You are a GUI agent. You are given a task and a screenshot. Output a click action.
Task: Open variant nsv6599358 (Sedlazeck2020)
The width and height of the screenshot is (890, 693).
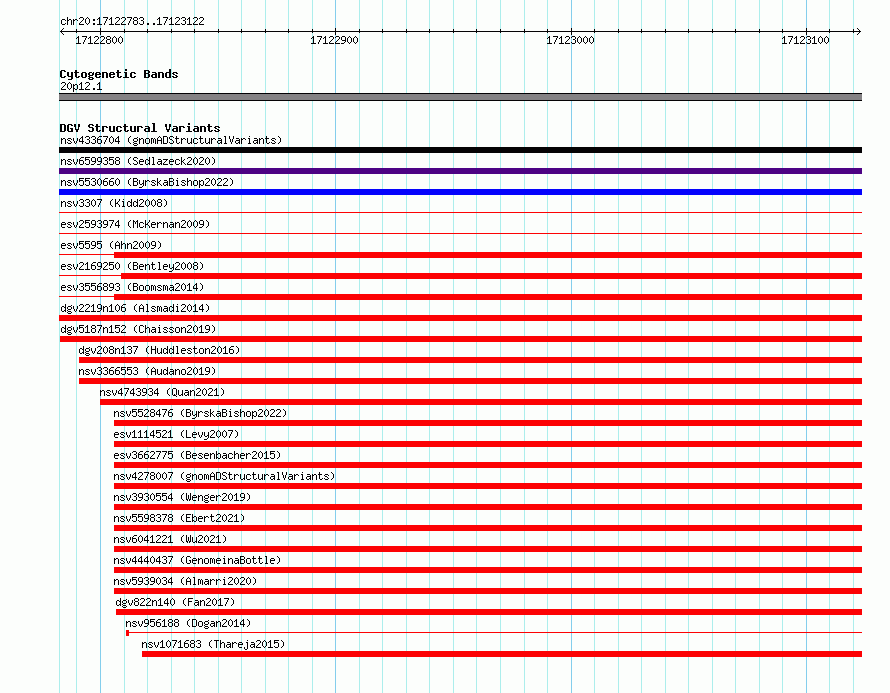pos(138,161)
